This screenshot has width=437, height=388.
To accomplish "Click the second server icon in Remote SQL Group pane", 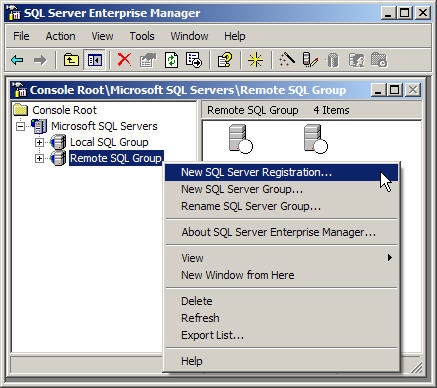I will [316, 139].
